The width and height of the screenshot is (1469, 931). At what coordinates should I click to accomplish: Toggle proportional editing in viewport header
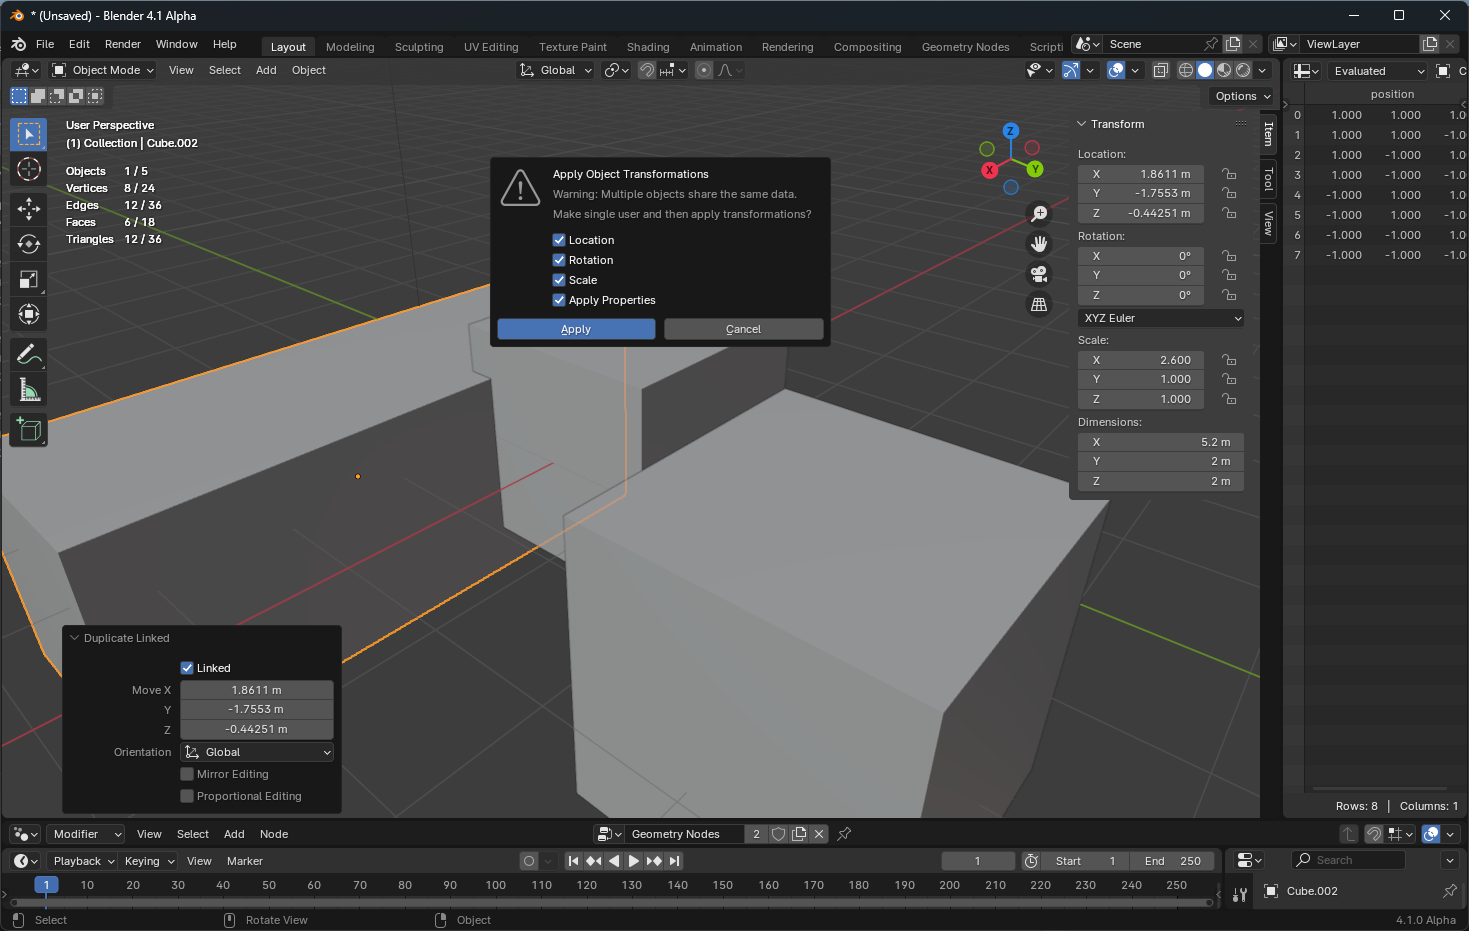(x=704, y=70)
